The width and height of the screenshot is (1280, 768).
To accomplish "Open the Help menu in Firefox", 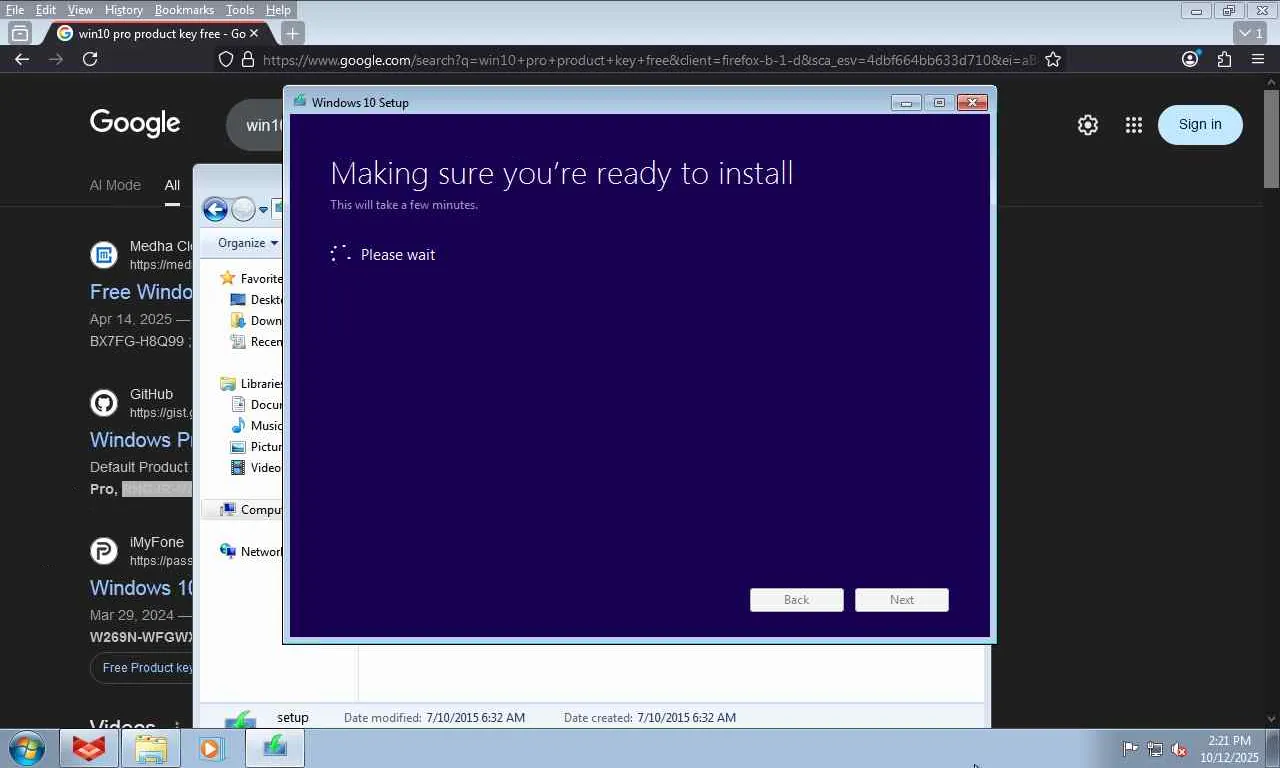I will click(x=278, y=10).
